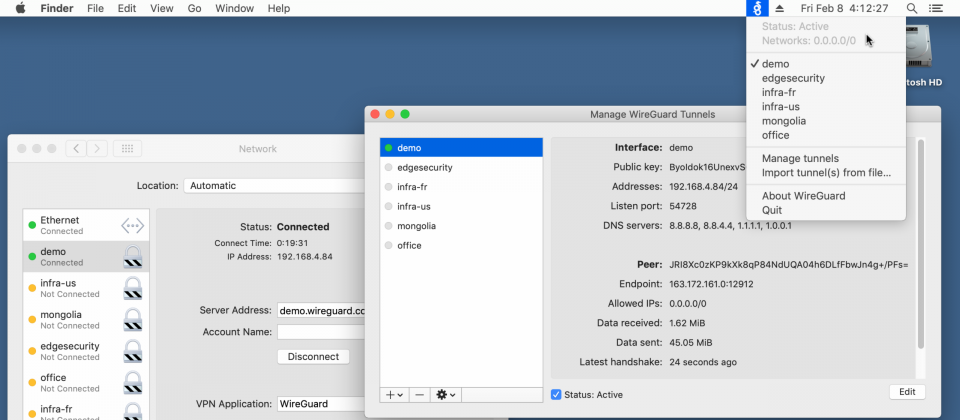
Task: Click the Disconnect button in Network window
Action: (x=313, y=356)
